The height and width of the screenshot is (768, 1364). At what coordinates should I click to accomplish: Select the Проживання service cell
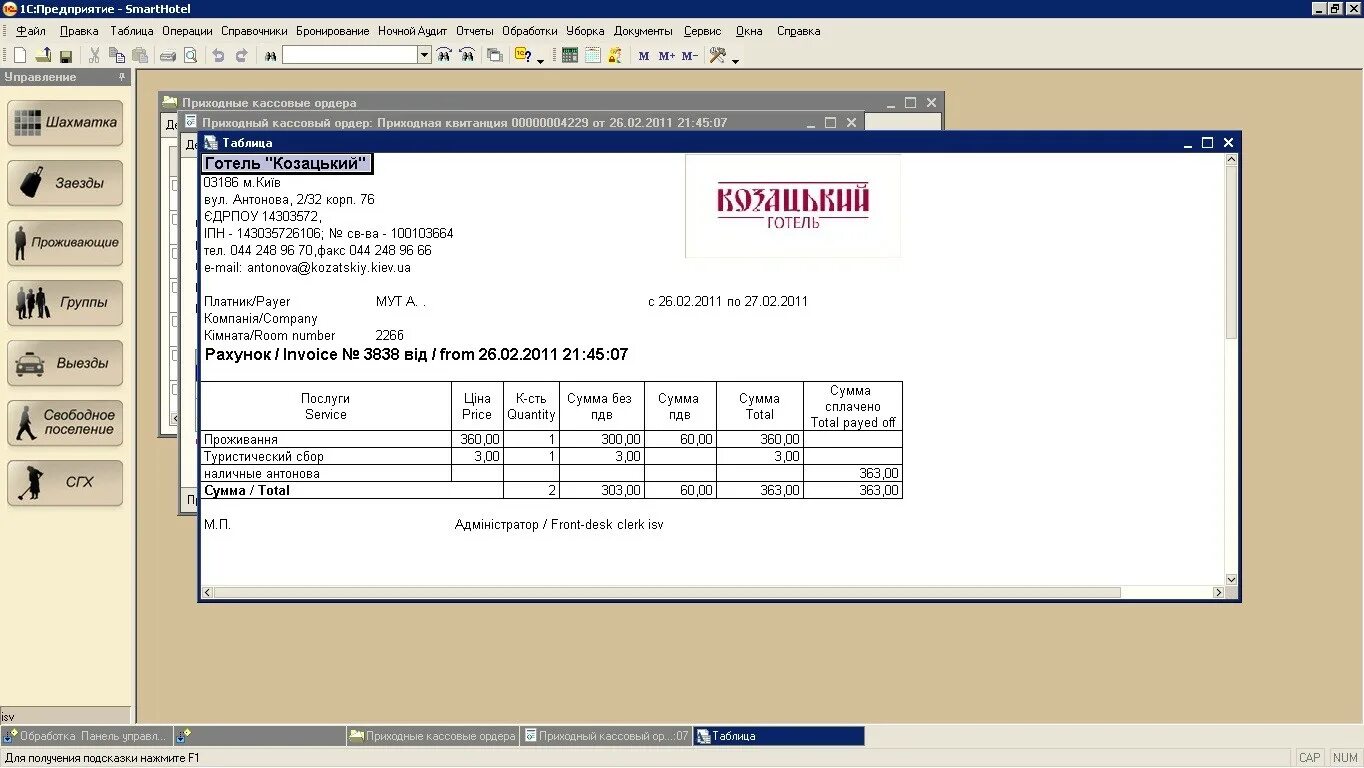[326, 440]
